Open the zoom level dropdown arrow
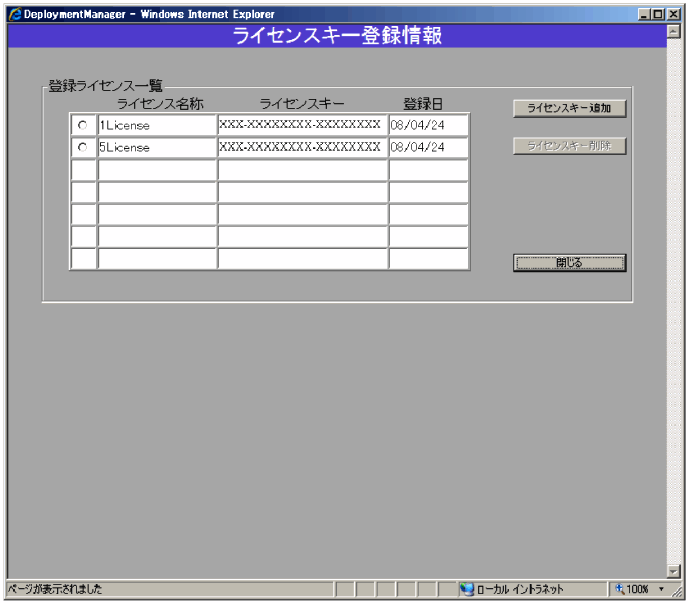The height and width of the screenshot is (603, 688). 661,589
